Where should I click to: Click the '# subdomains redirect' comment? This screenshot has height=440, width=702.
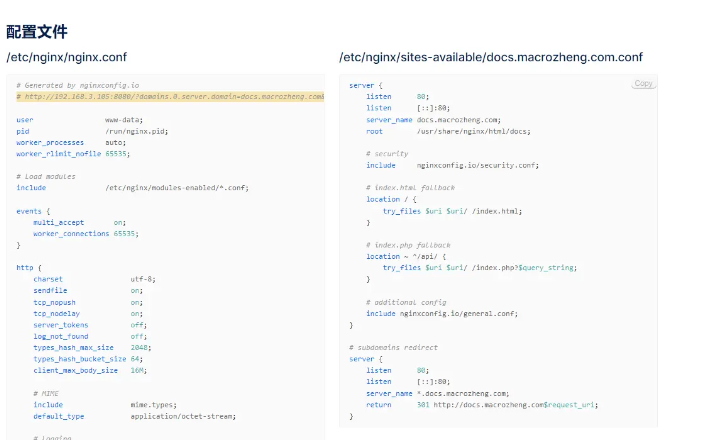[x=393, y=348]
